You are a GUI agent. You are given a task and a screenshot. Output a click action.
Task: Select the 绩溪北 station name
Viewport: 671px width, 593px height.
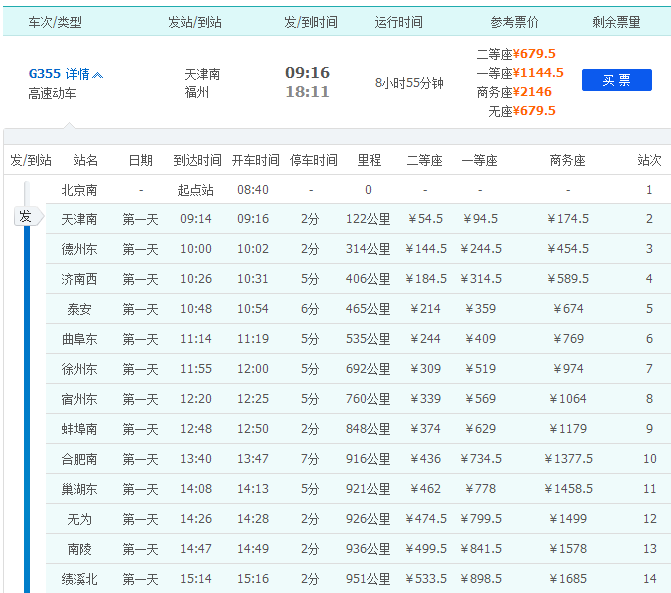79,579
